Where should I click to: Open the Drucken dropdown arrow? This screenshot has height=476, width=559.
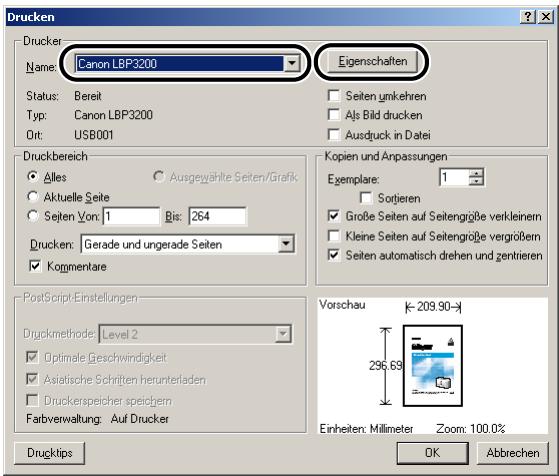(x=286, y=244)
